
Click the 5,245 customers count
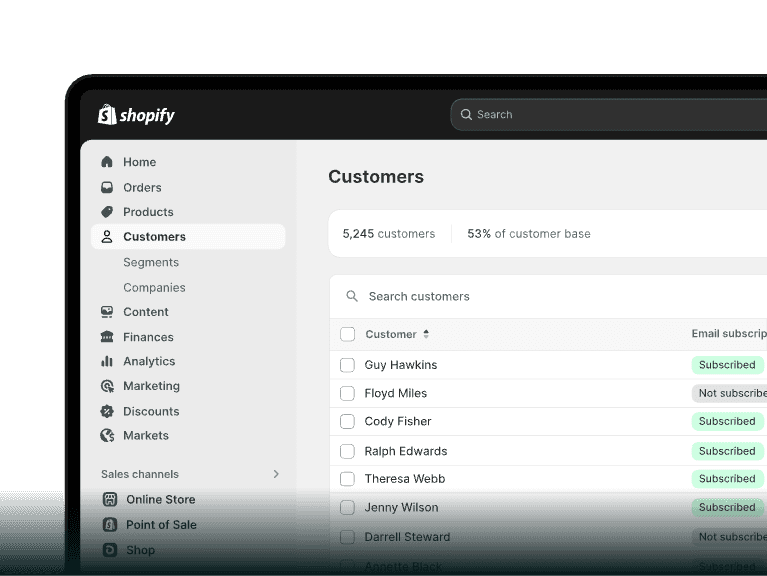389,234
